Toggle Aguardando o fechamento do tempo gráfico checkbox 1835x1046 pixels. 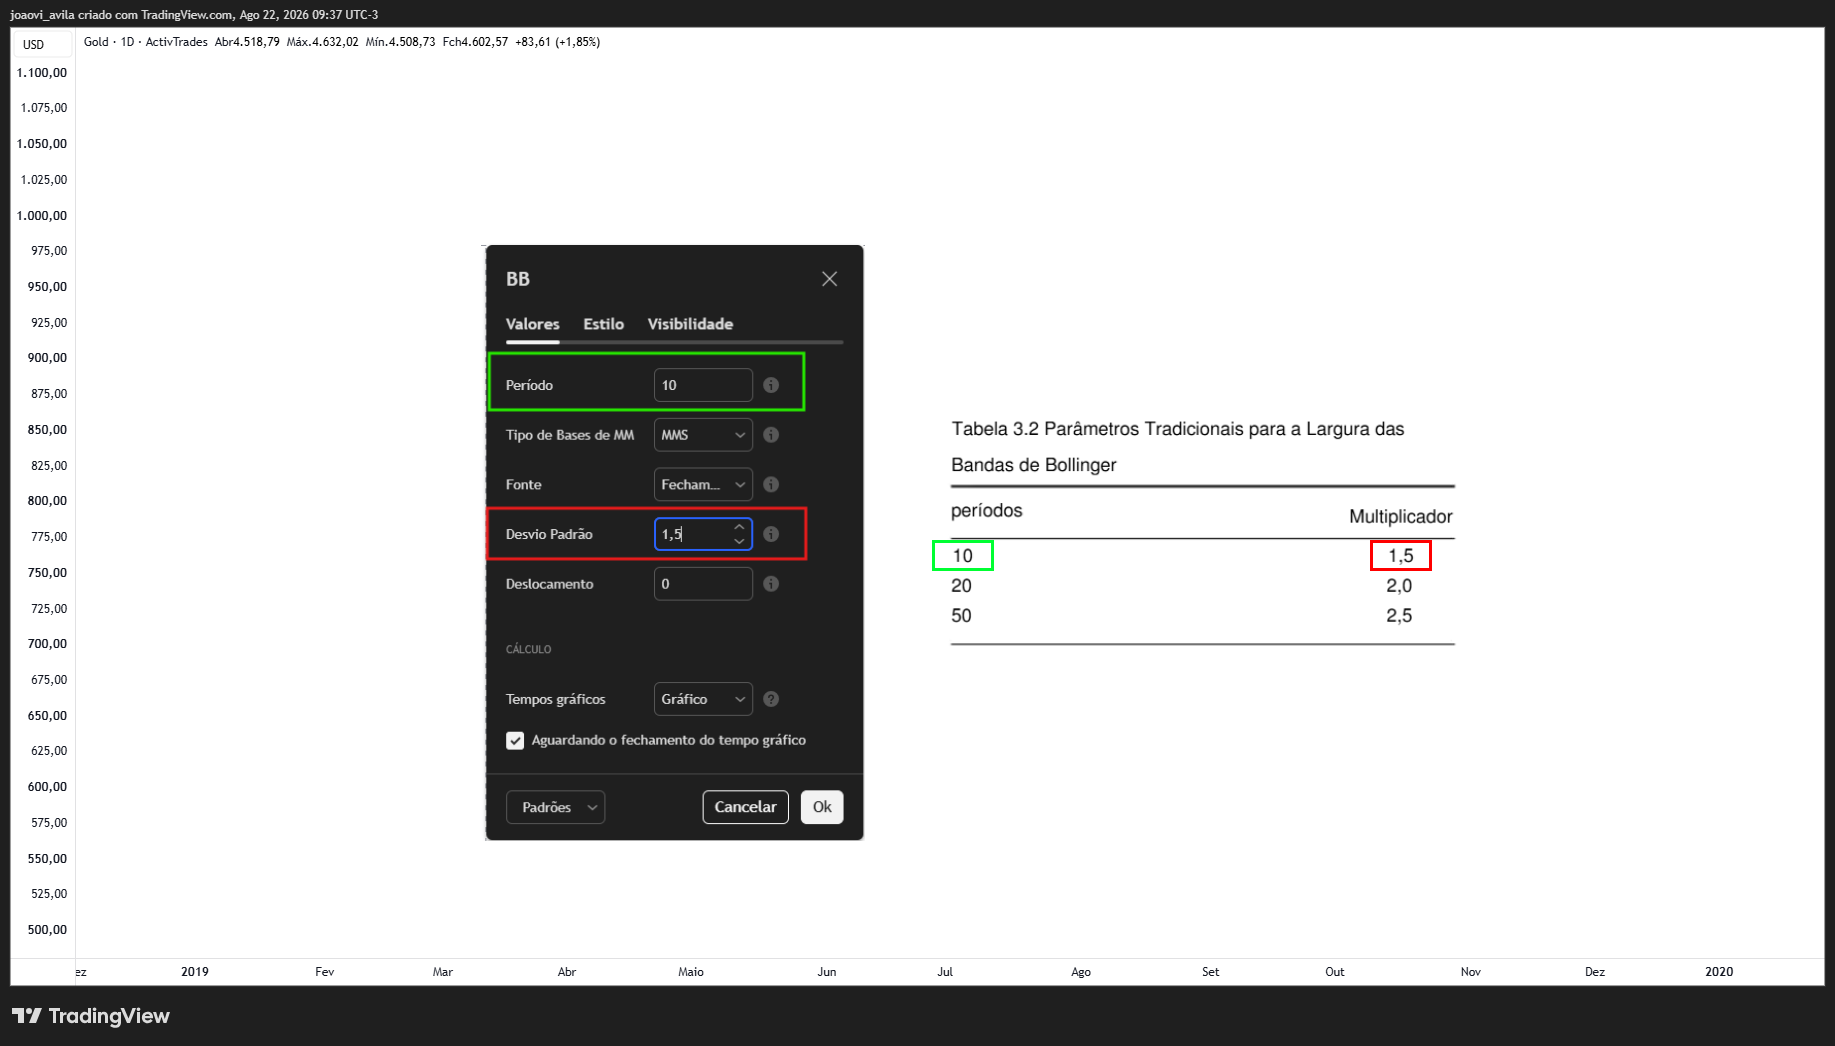point(515,741)
